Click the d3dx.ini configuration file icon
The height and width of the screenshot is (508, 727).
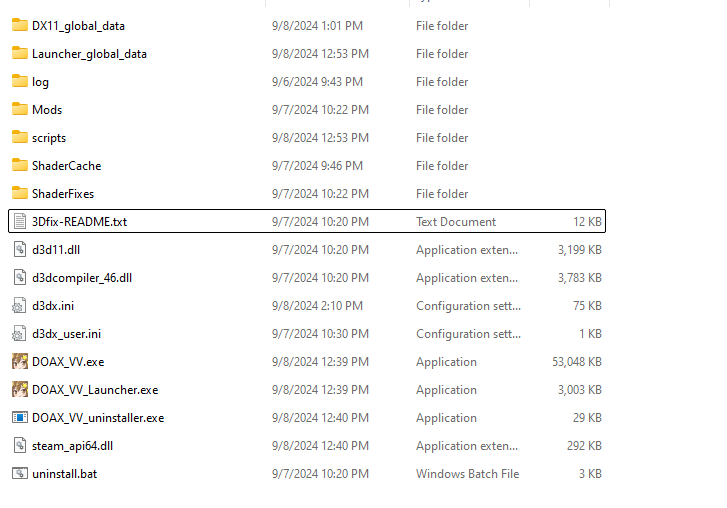[19, 306]
